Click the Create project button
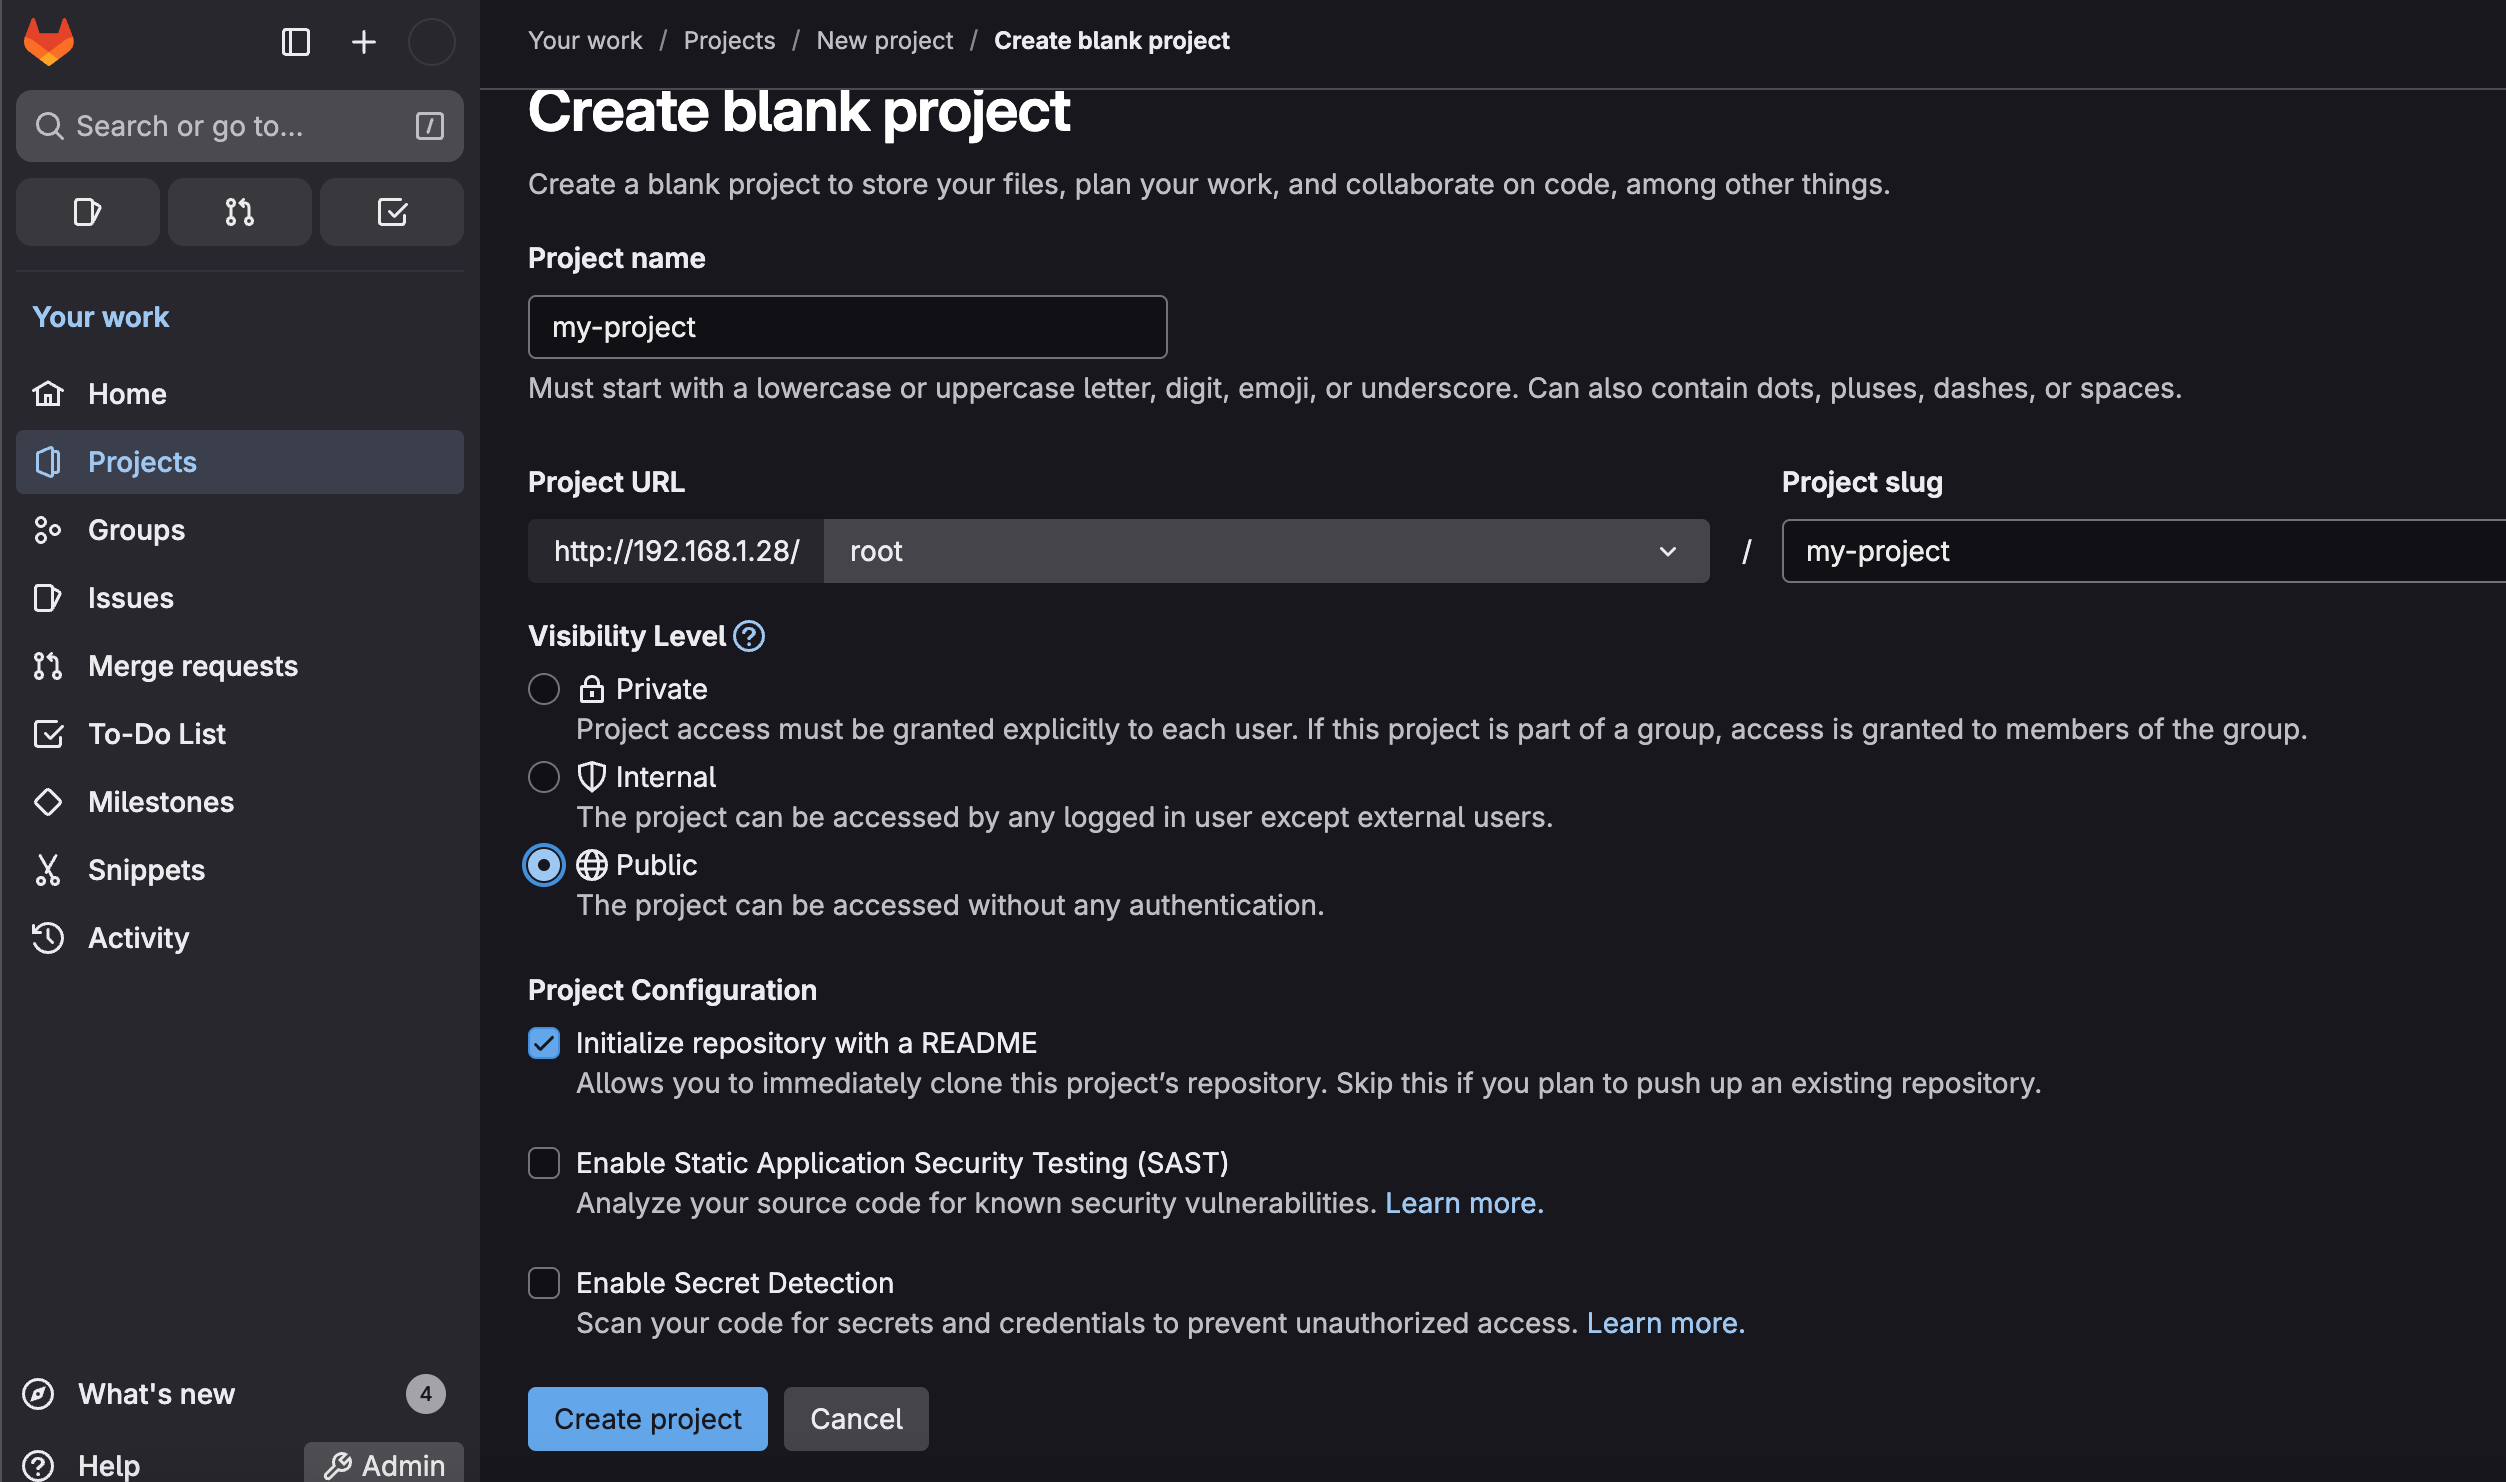Image resolution: width=2506 pixels, height=1482 pixels. 648,1419
